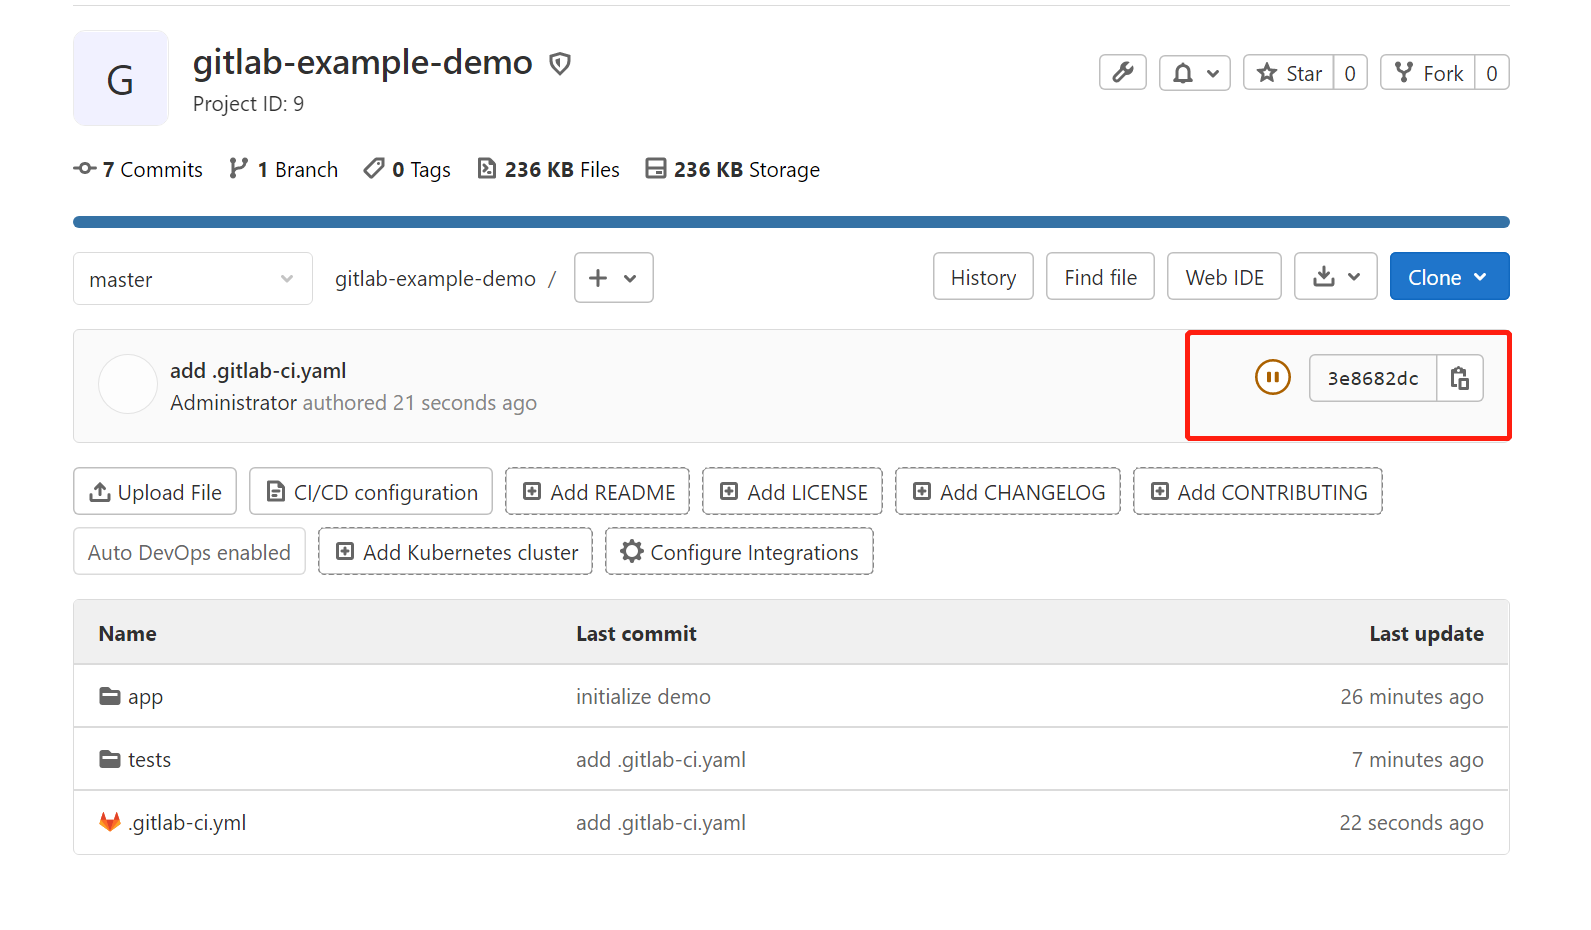Screen dimensions: 1591x930
Task: Open the 7 Commits link
Action: 138,170
